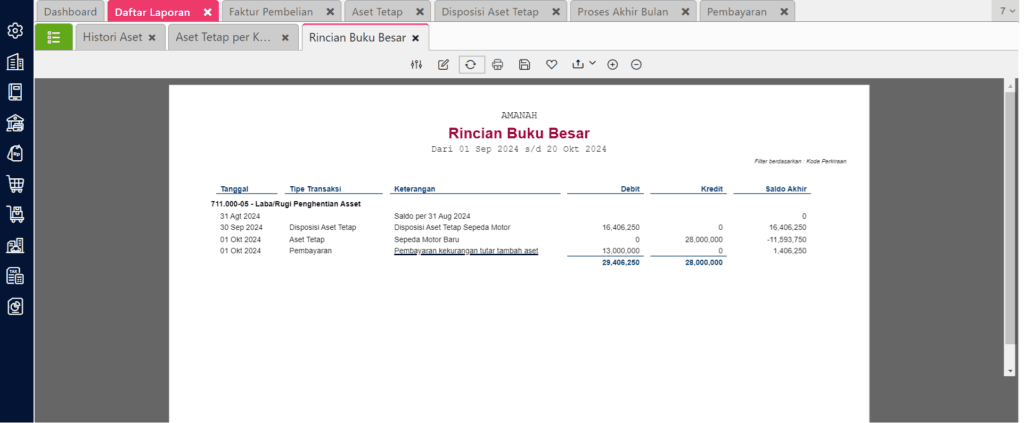Switch to the Histori Aset tab
This screenshot has width=1024, height=423.
tap(112, 37)
